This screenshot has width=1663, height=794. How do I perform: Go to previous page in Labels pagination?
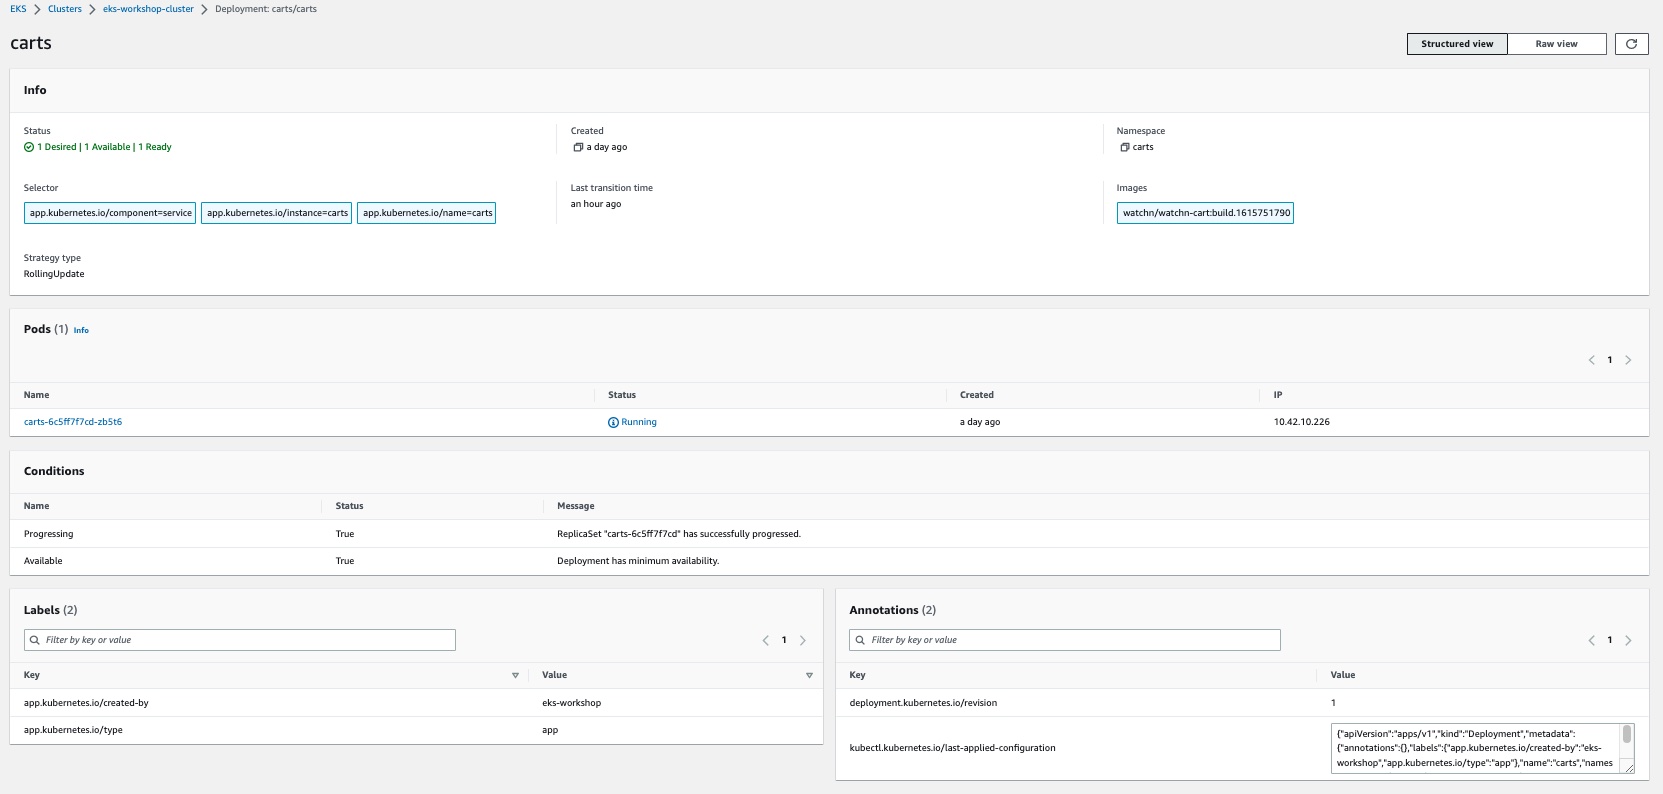tap(766, 640)
